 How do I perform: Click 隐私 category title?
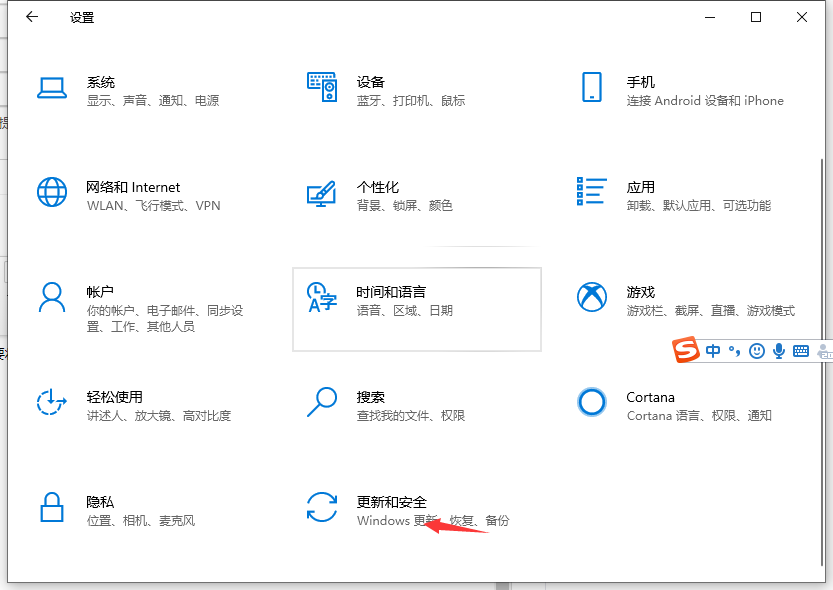pyautogui.click(x=100, y=502)
